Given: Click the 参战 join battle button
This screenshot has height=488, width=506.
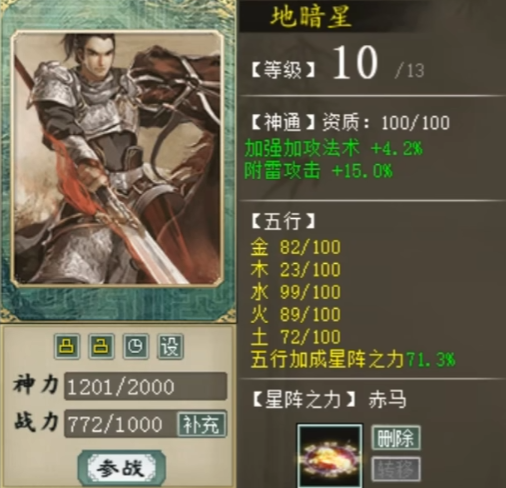Looking at the screenshot, I should (122, 468).
